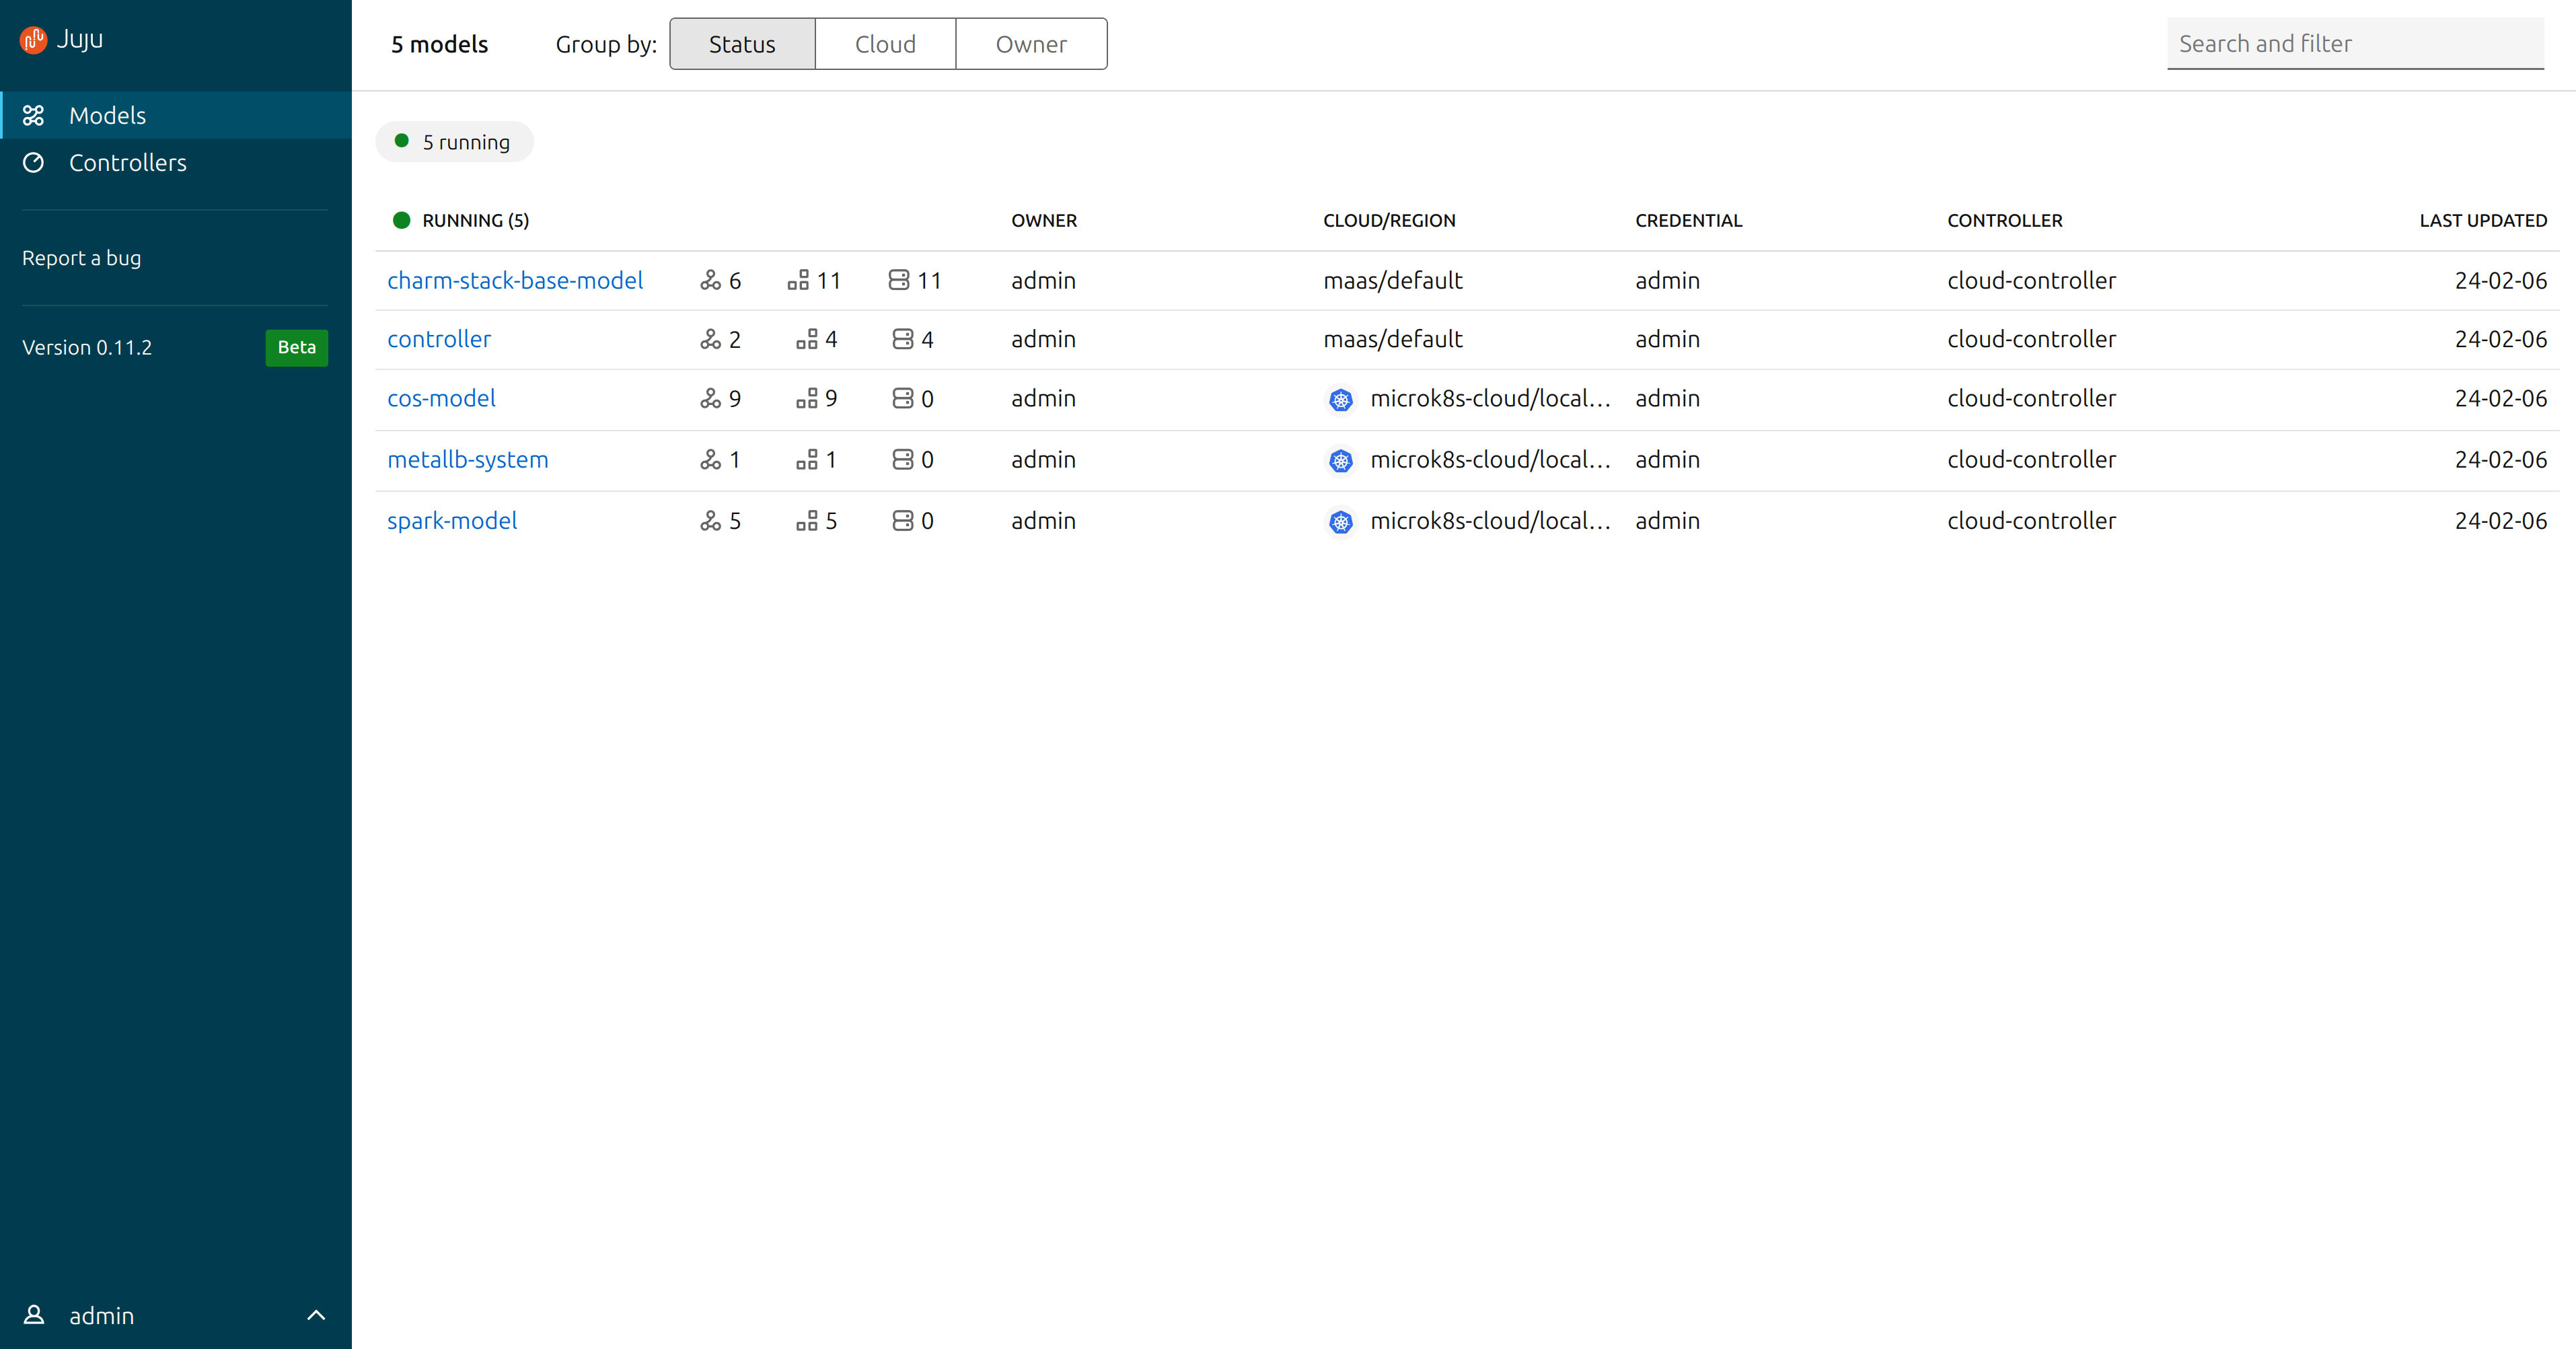Click the CREDENTIAL column header
2576x1349 pixels.
(x=1688, y=220)
